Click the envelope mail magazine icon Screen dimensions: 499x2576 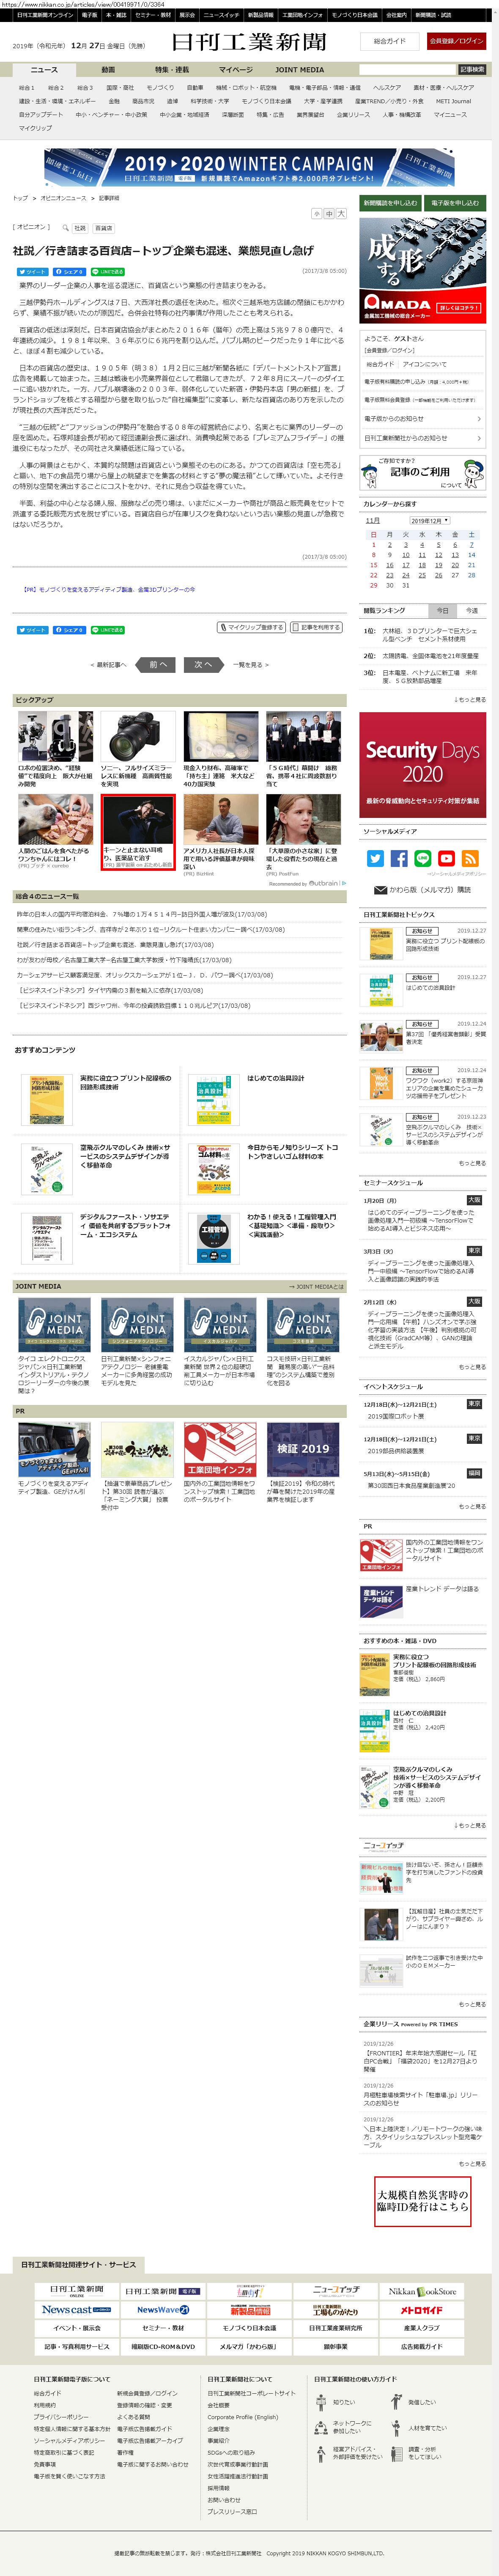coord(380,889)
